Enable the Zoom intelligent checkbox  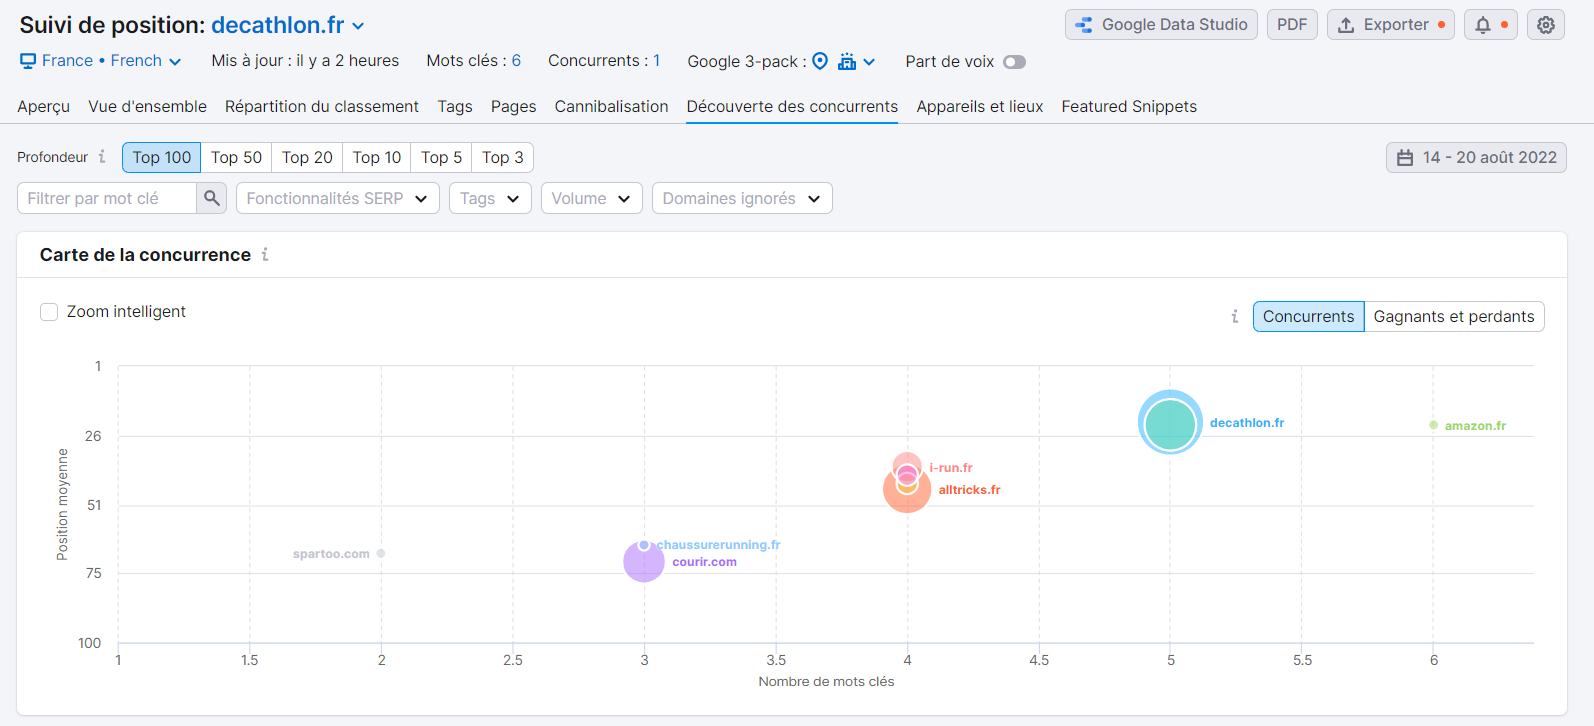click(49, 312)
